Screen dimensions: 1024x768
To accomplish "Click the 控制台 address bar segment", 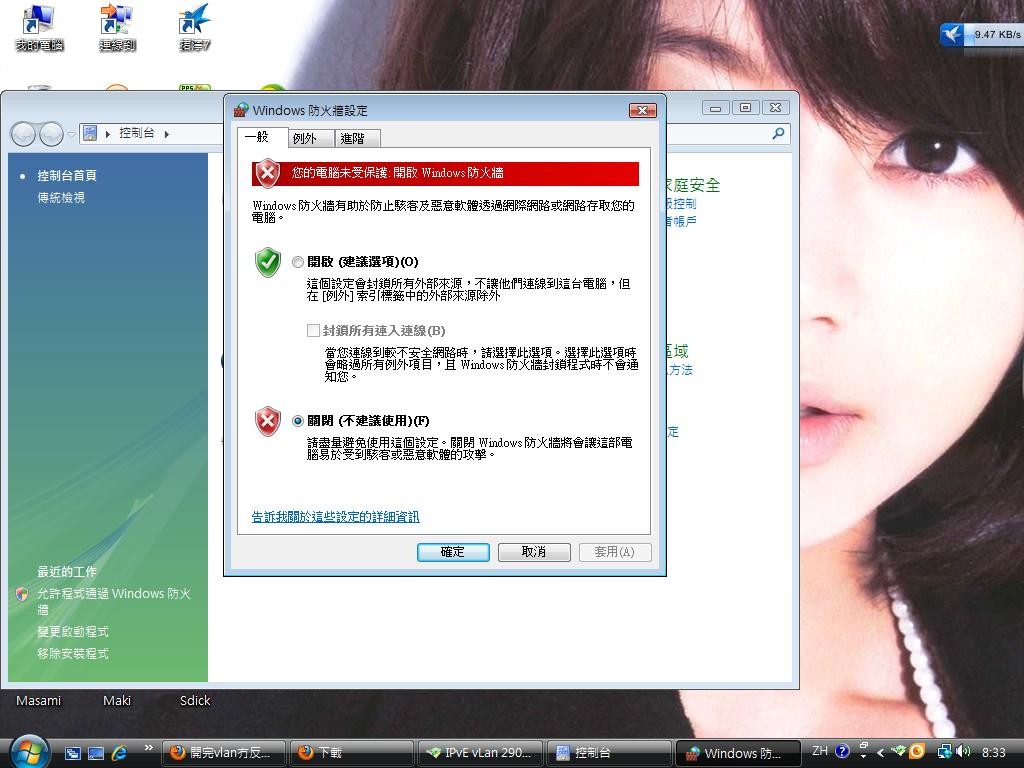I will tap(136, 133).
